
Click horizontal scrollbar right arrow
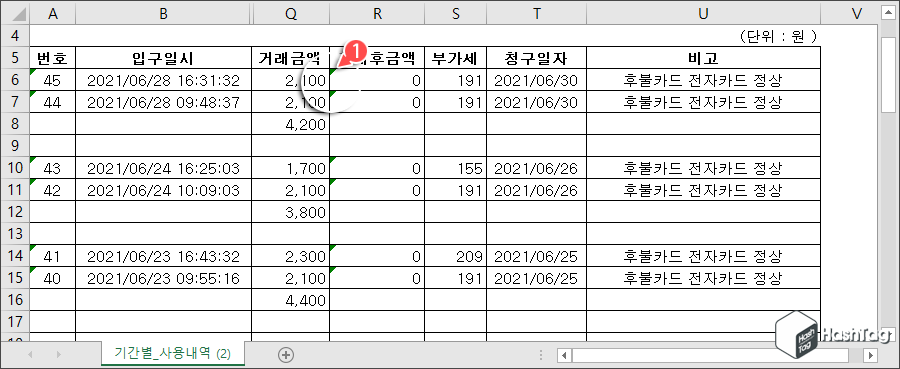(x=871, y=355)
